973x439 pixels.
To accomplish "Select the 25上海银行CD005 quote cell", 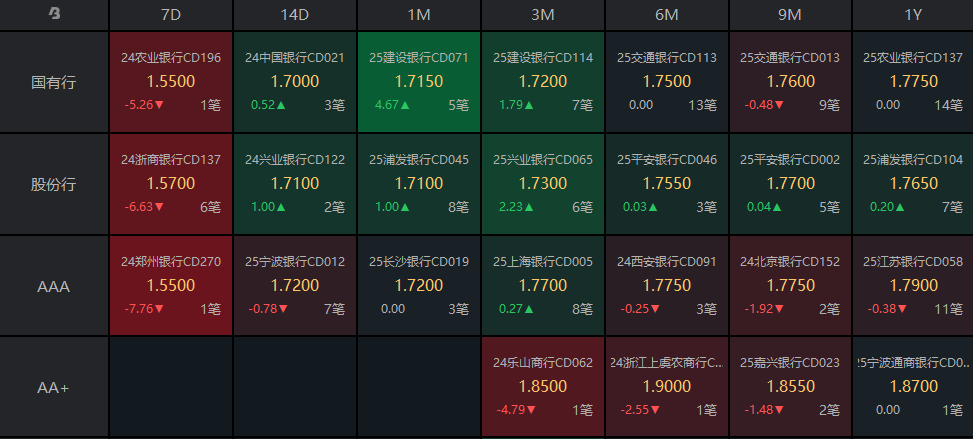I will click(543, 286).
